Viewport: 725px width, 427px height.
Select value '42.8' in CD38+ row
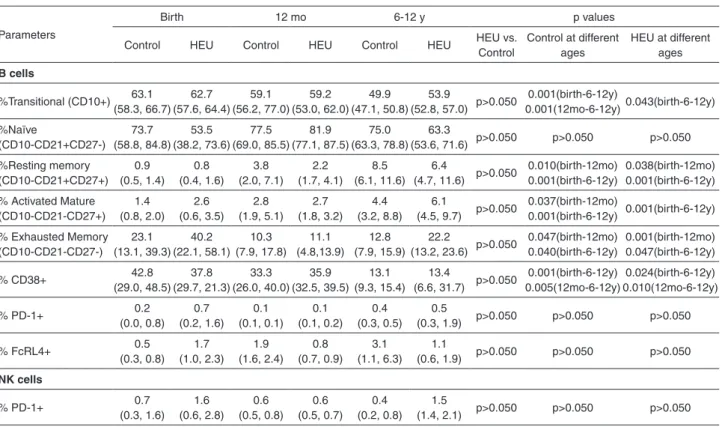point(142,272)
